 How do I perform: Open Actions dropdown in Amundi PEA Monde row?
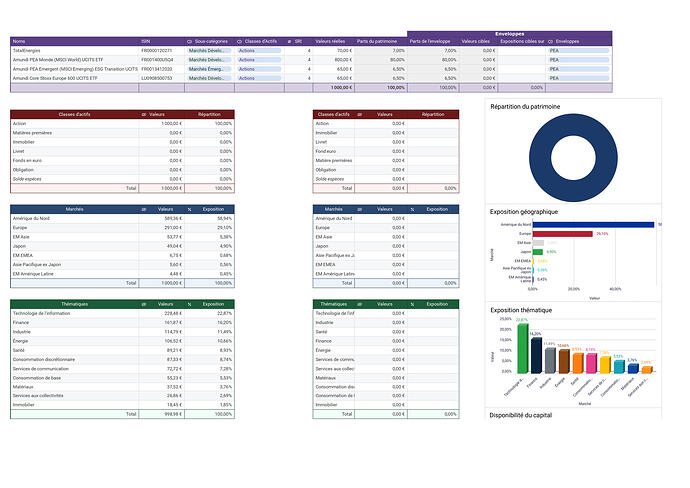click(259, 60)
